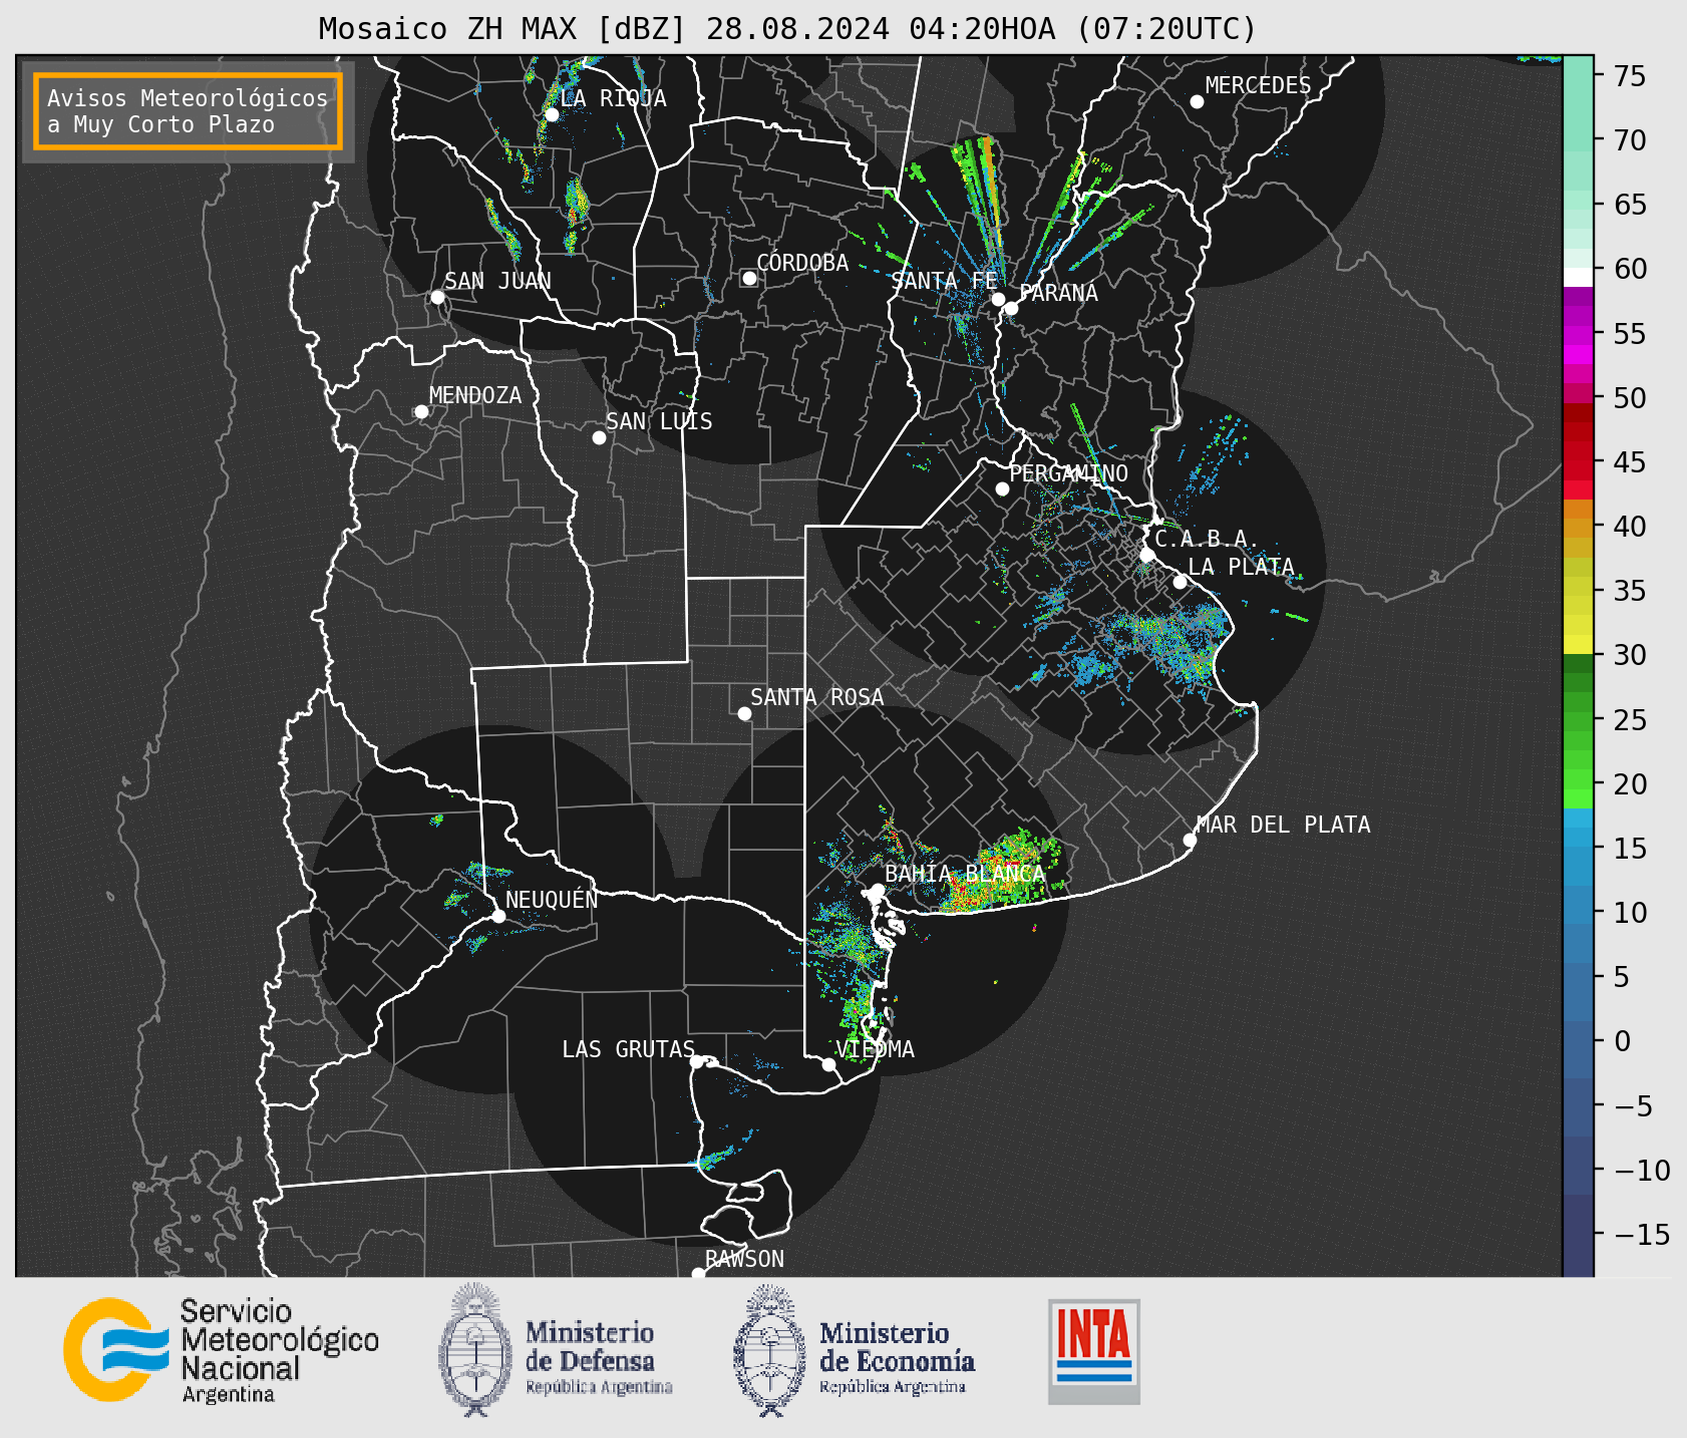This screenshot has height=1438, width=1687.
Task: Click the MAR DEL PLATA label text
Action: tap(1283, 825)
